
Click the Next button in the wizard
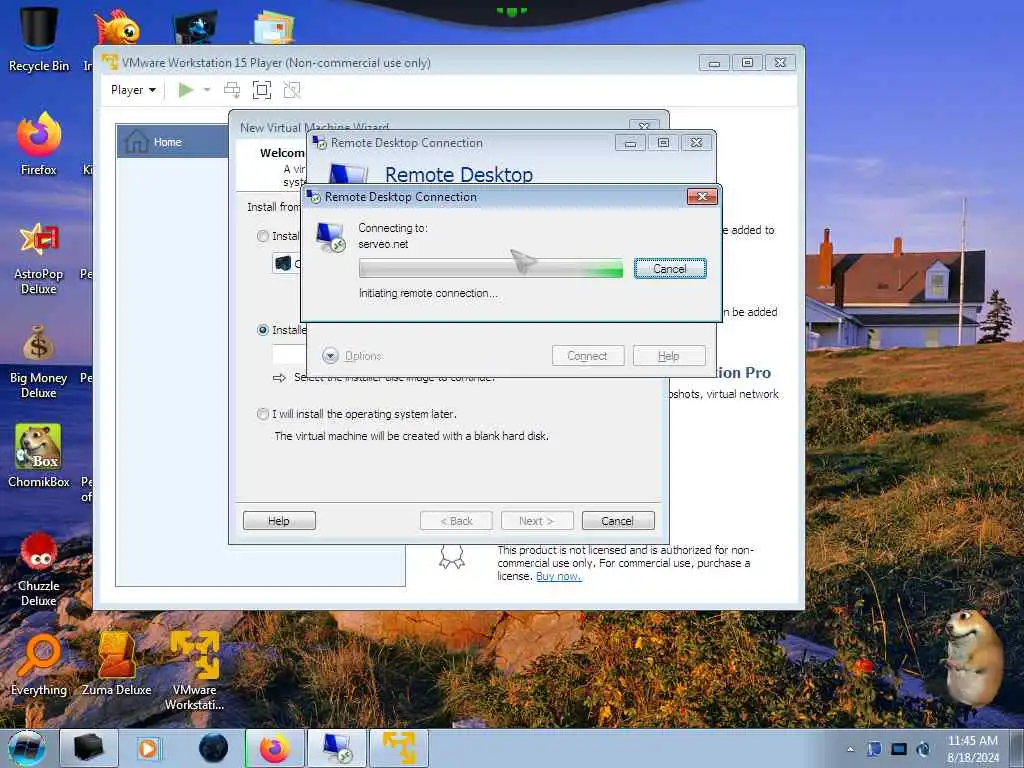pyautogui.click(x=537, y=520)
